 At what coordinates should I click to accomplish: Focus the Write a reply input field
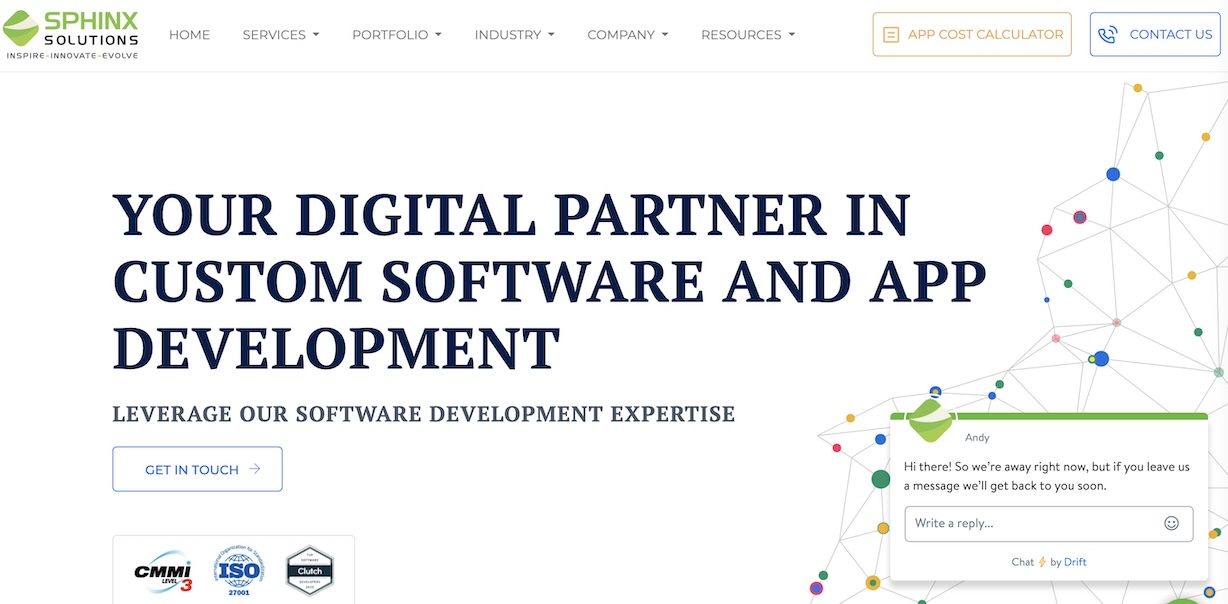[x=1030, y=523]
